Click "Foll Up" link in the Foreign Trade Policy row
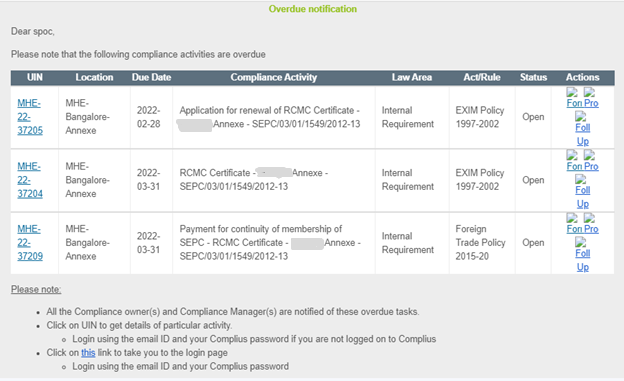 click(x=583, y=260)
